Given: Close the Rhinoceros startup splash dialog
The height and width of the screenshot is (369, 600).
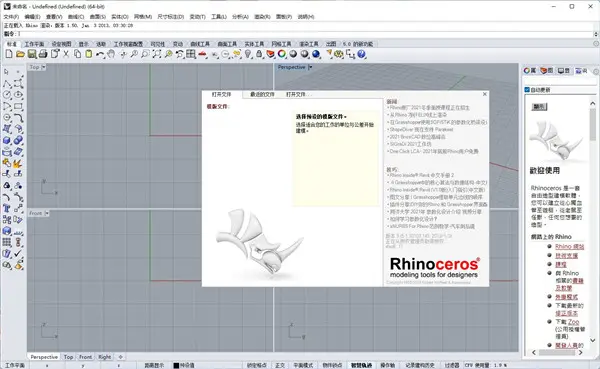Looking at the screenshot, I should tap(485, 94).
